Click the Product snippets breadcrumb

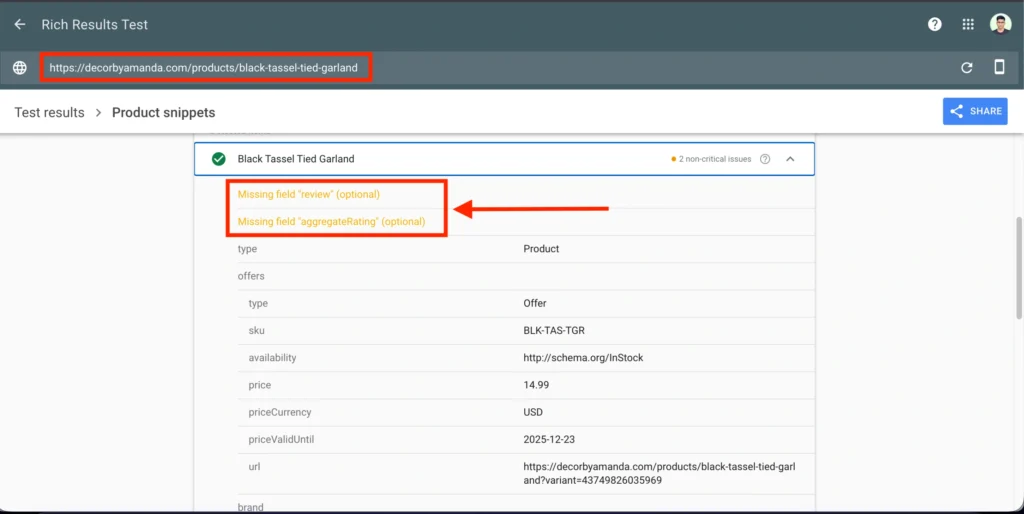click(163, 112)
